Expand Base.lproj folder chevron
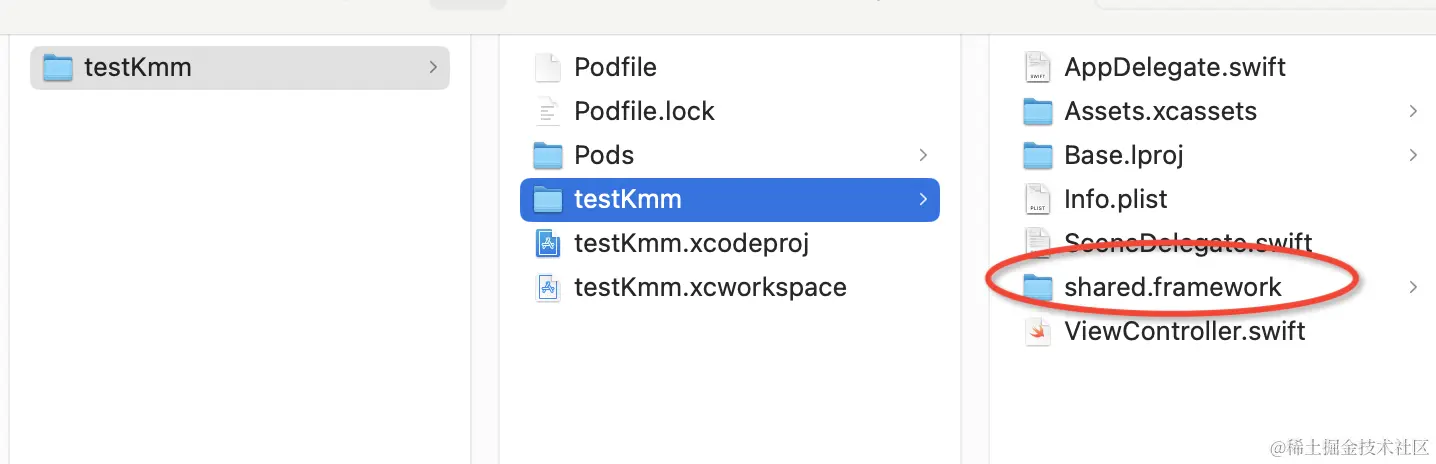The height and width of the screenshot is (464, 1436). pyautogui.click(x=1413, y=155)
